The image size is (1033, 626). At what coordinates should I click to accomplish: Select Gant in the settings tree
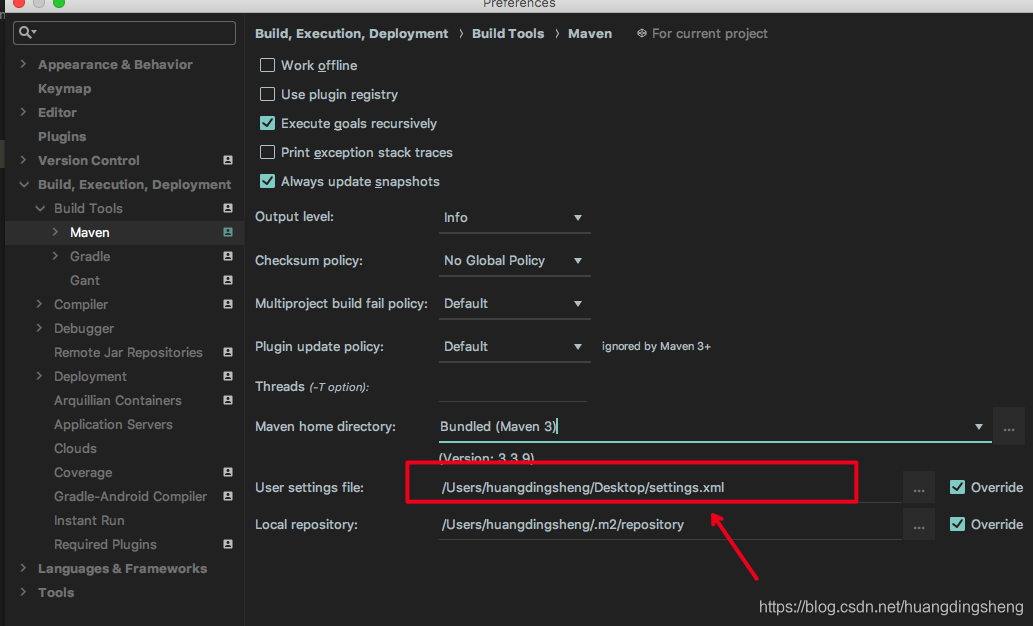tap(85, 280)
